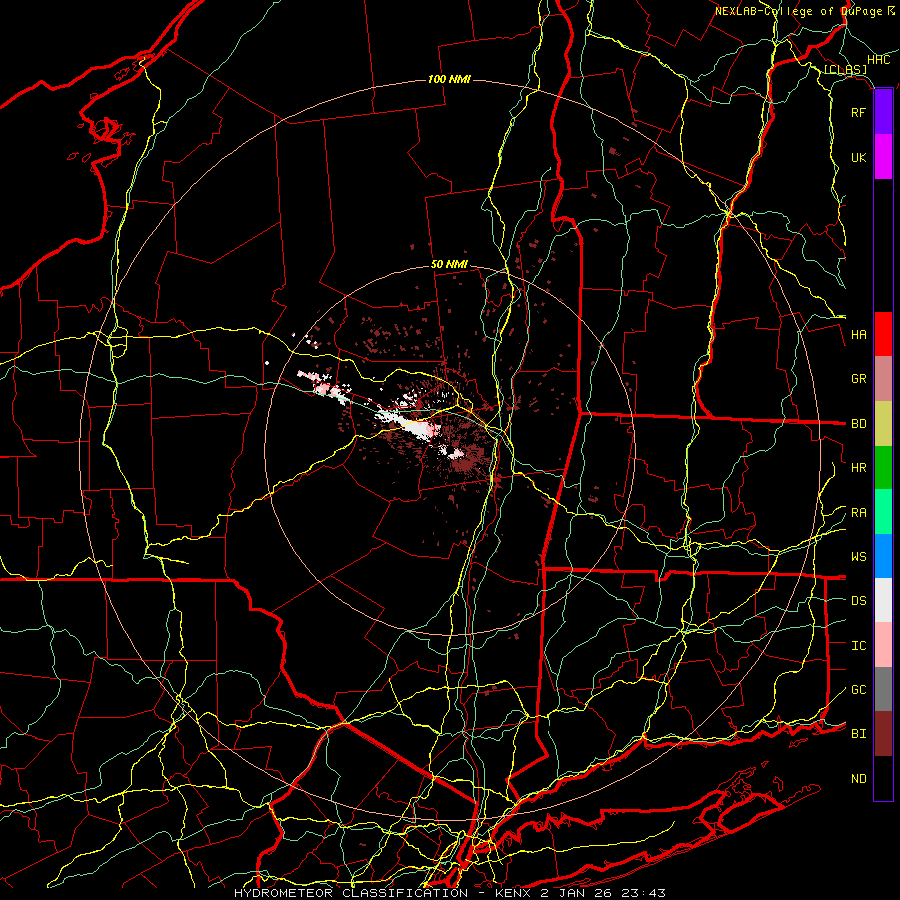Select the GR dusty-pink legend swatch
900x900 pixels.
[883, 379]
